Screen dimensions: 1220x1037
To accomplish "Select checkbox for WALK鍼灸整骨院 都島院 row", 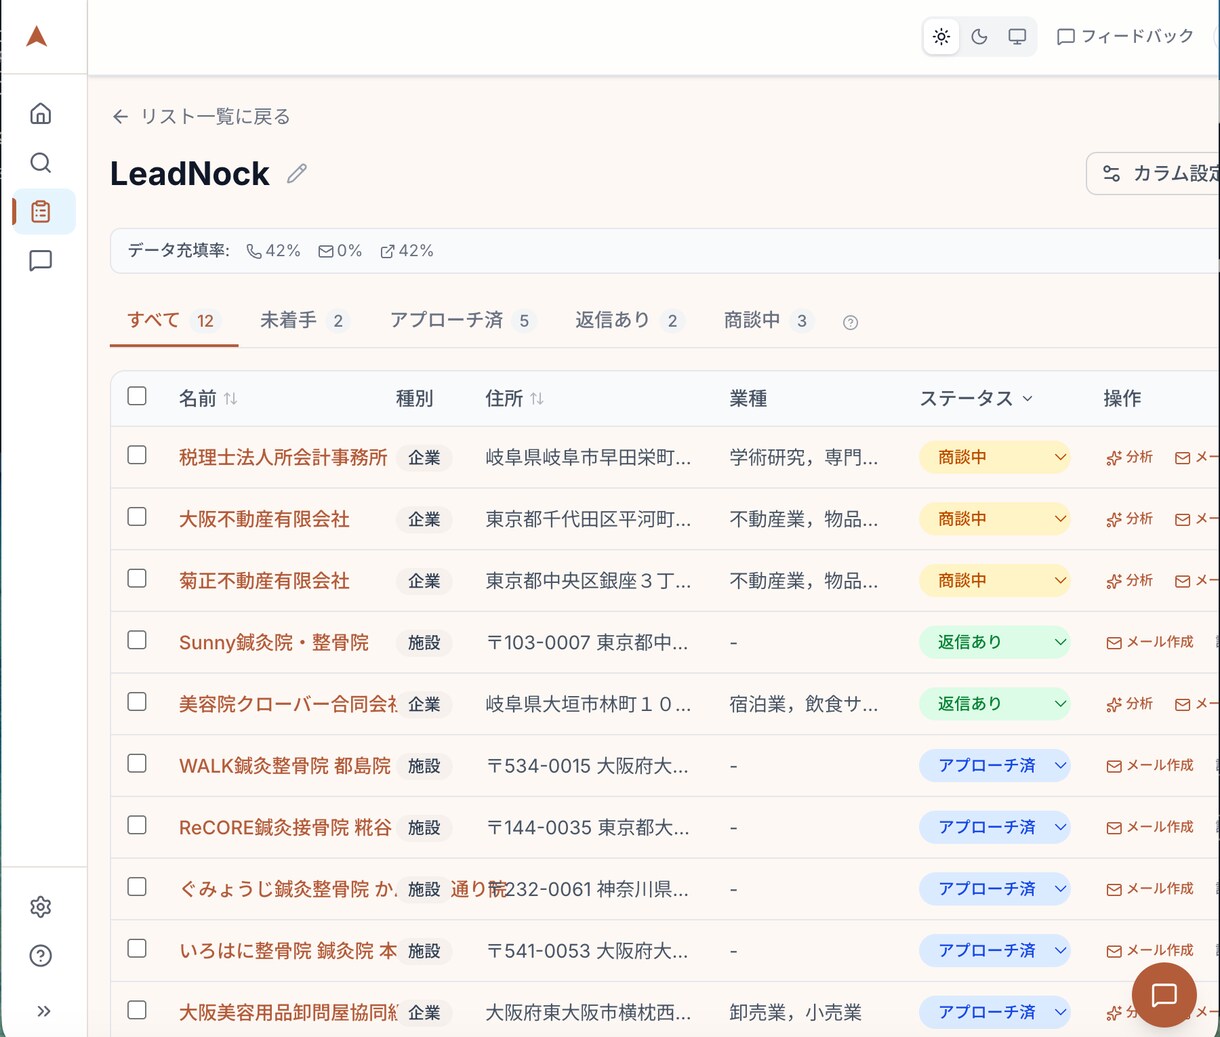I will [x=137, y=763].
